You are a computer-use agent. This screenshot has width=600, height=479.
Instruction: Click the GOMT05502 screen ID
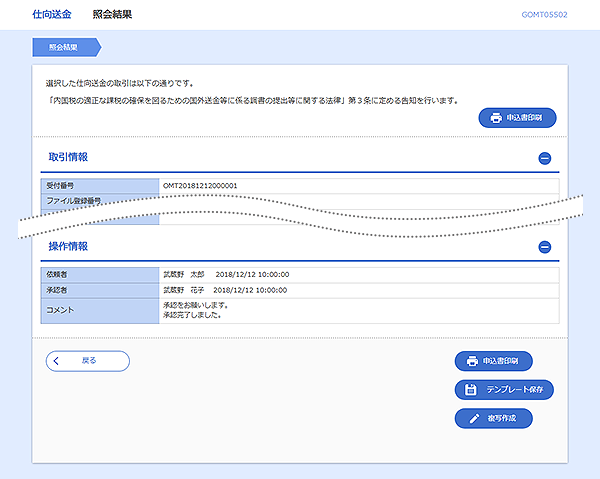(x=544, y=15)
